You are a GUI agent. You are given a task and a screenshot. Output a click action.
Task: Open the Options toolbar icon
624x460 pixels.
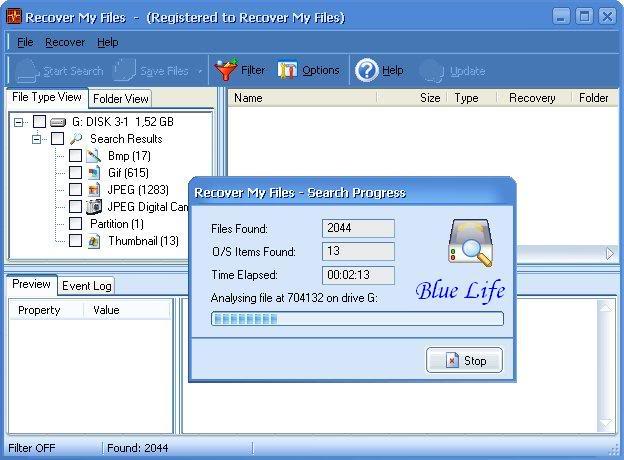[x=287, y=70]
